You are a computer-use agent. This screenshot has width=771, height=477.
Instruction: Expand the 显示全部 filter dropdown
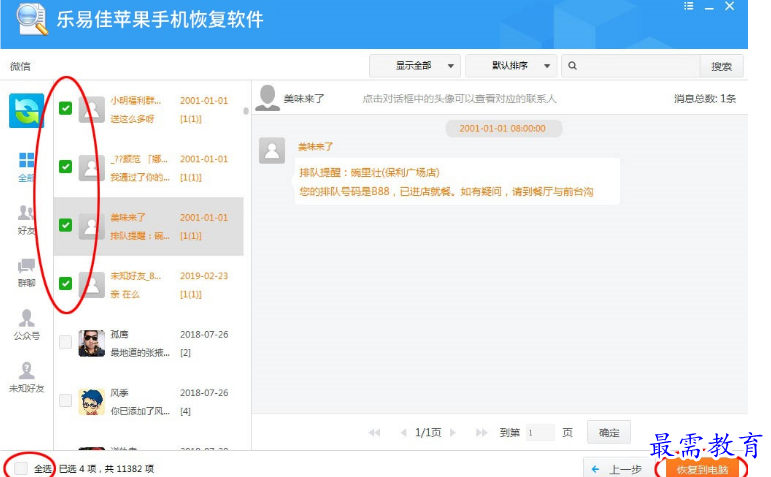[x=415, y=65]
